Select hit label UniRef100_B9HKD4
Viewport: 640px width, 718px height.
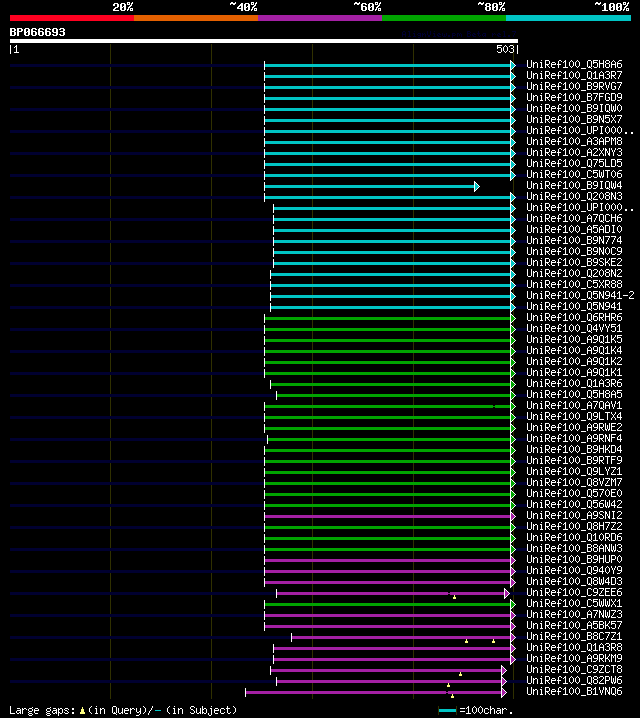pyautogui.click(x=574, y=449)
